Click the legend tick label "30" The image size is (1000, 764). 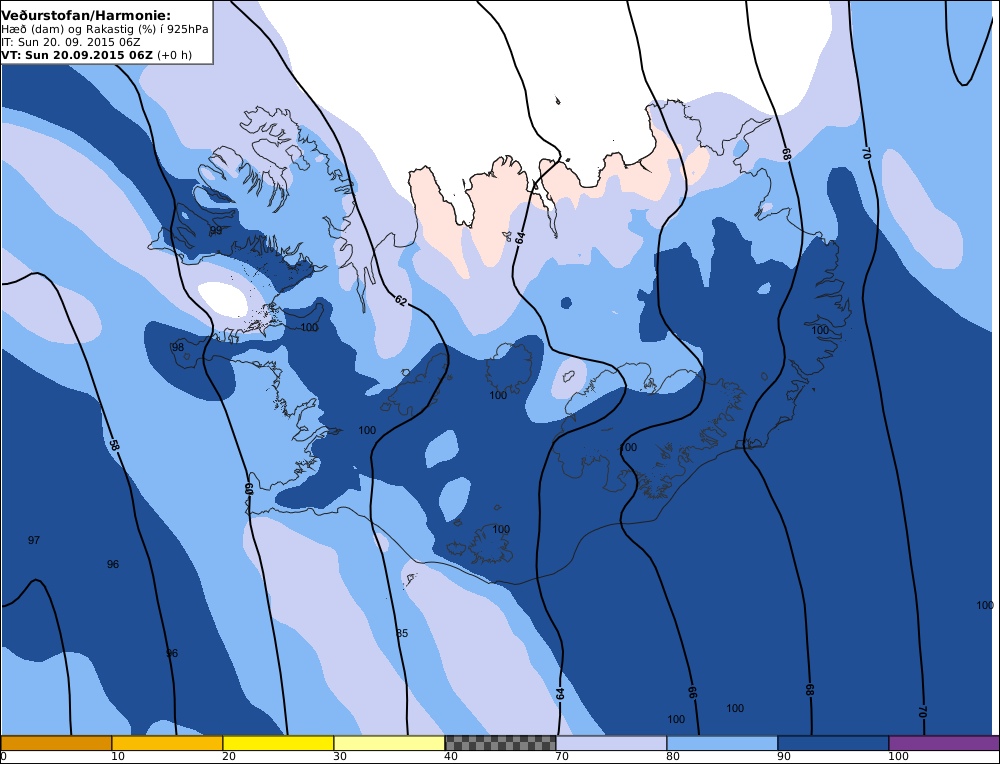(x=340, y=756)
